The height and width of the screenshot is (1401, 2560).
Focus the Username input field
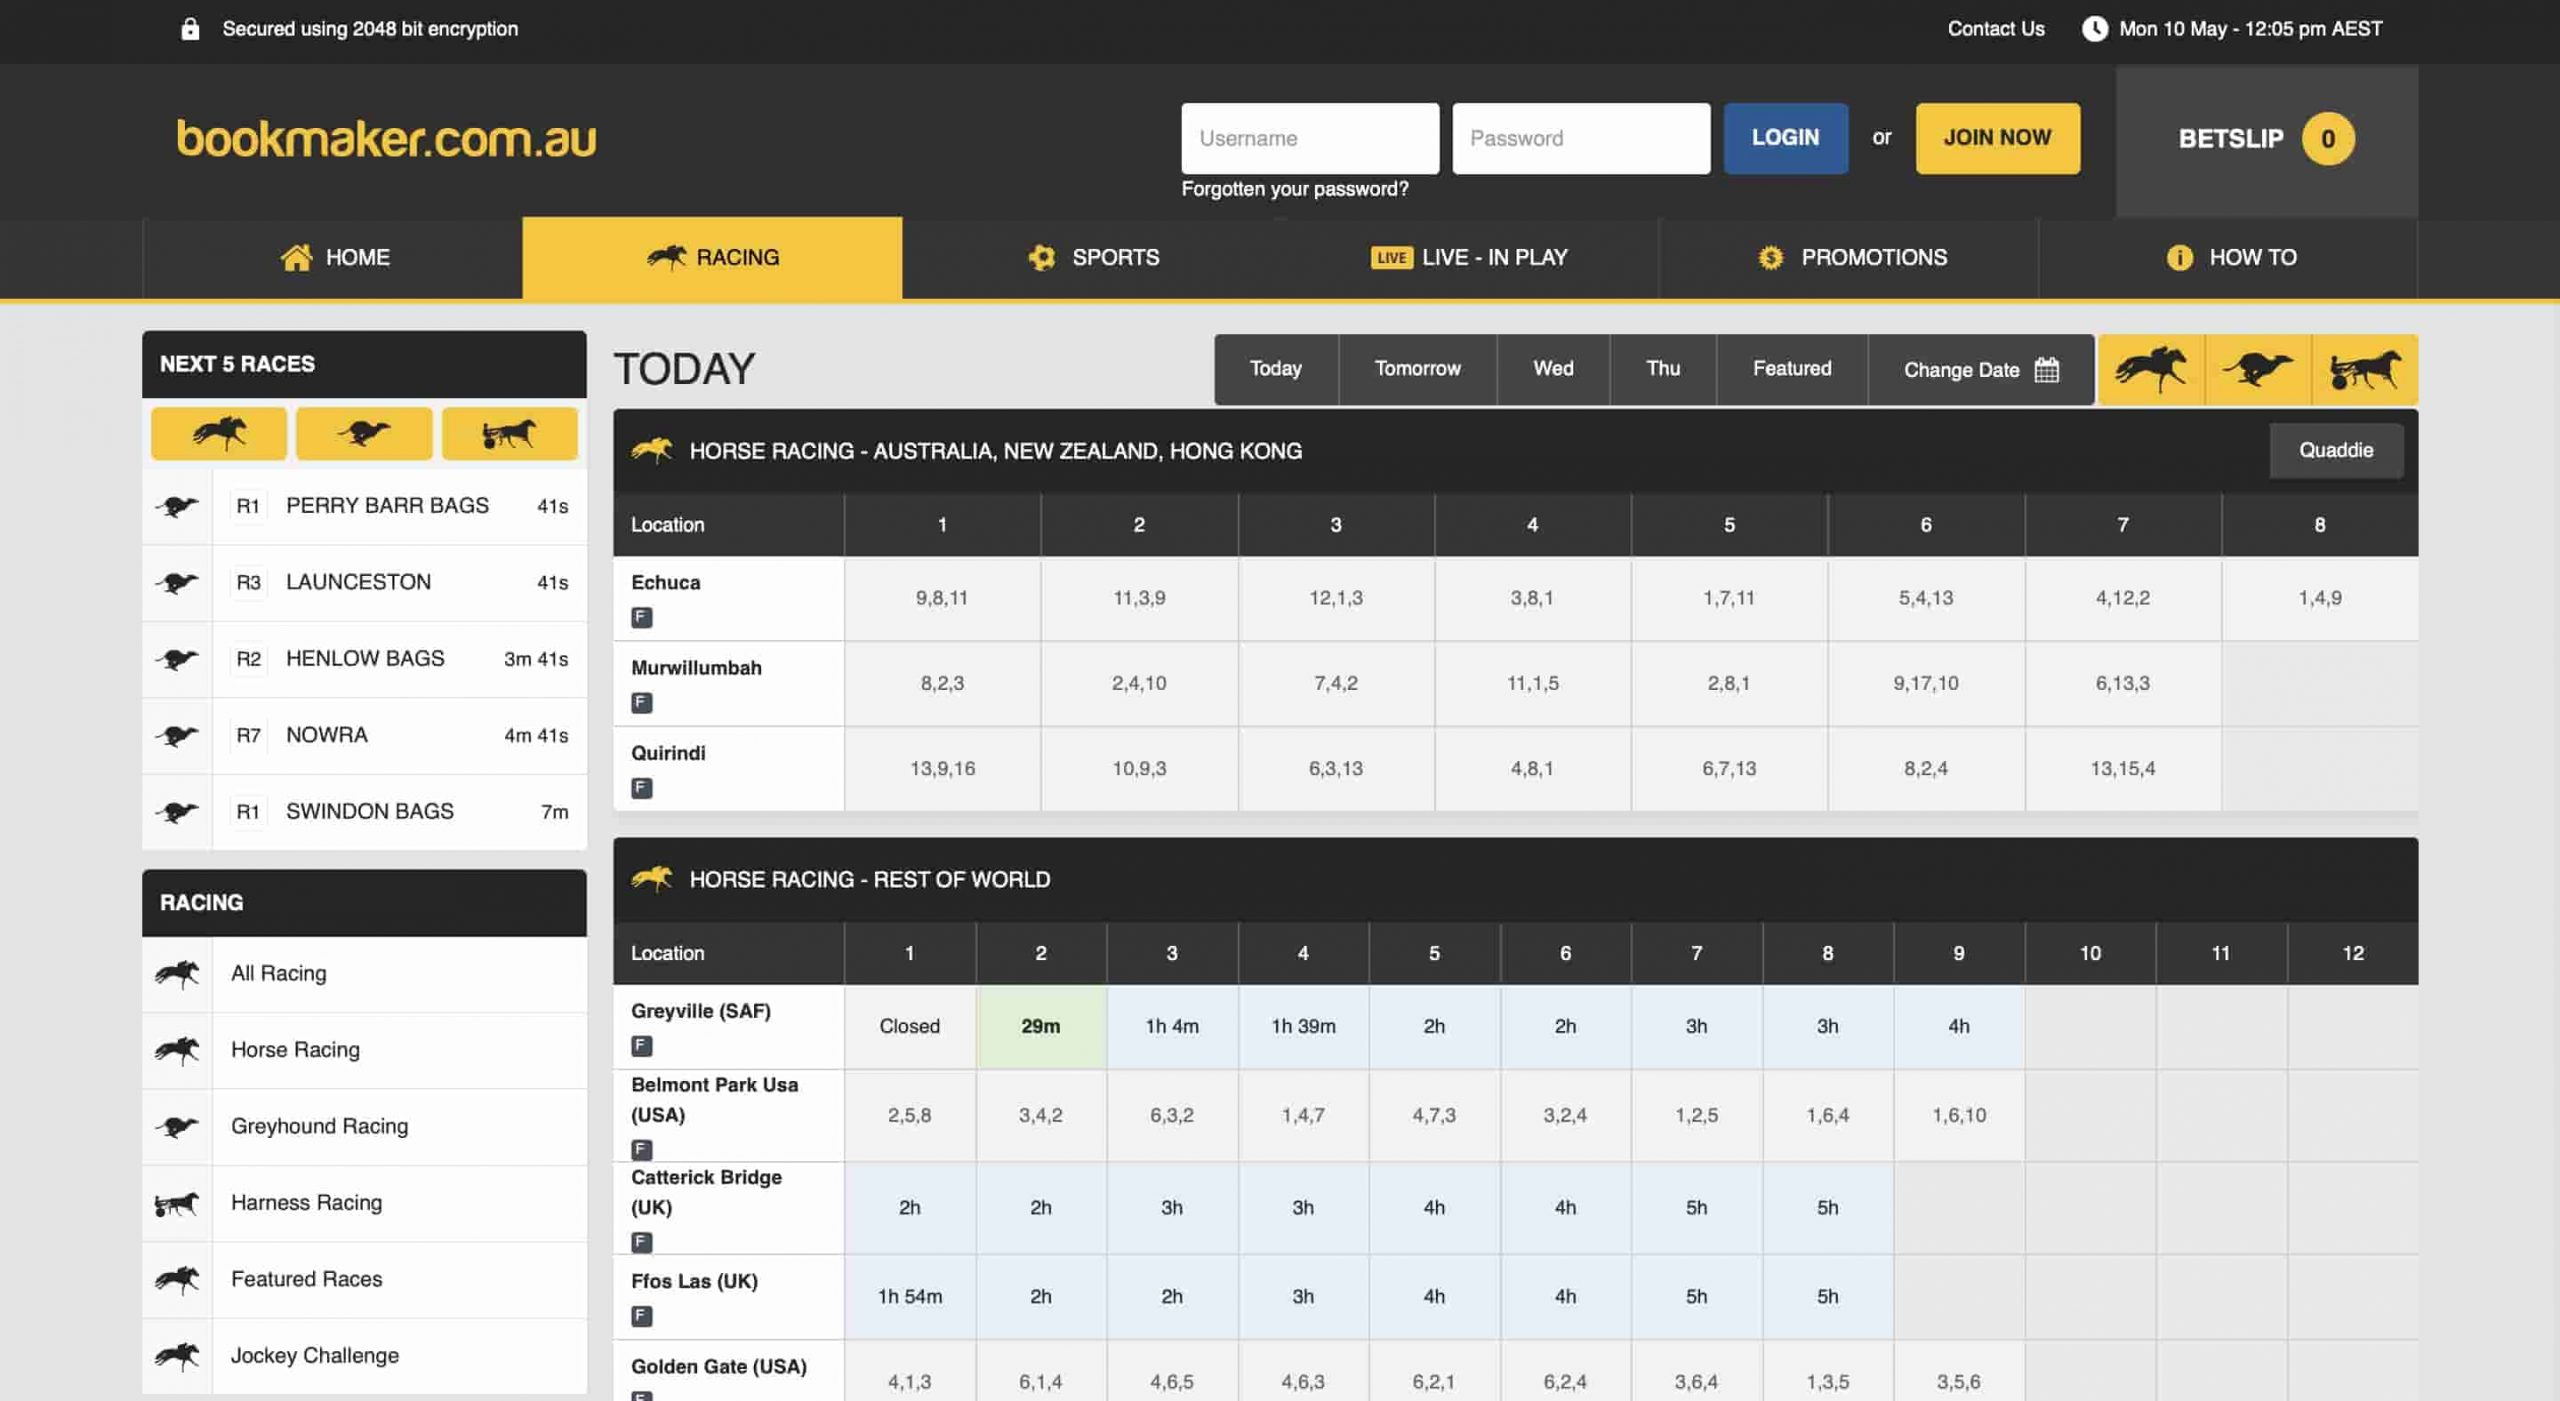(1309, 138)
